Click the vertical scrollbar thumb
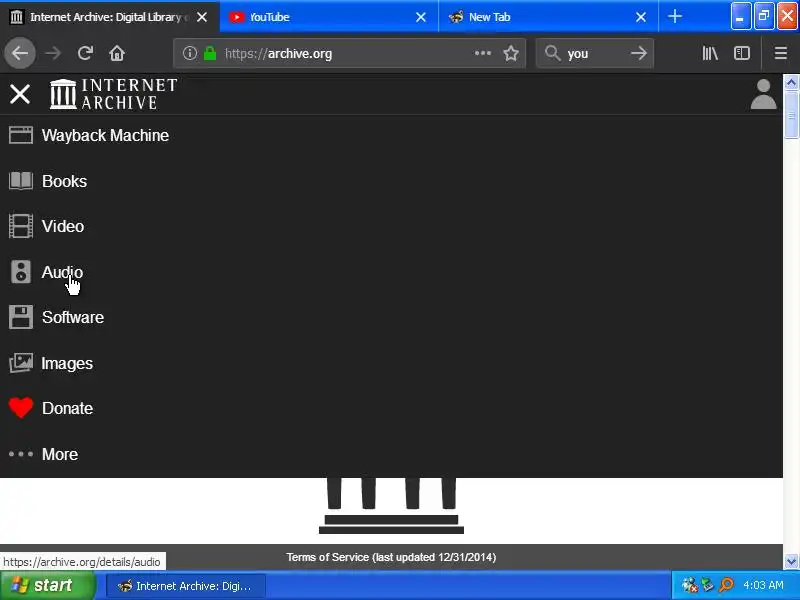Viewport: 800px width, 600px height. 791,116
